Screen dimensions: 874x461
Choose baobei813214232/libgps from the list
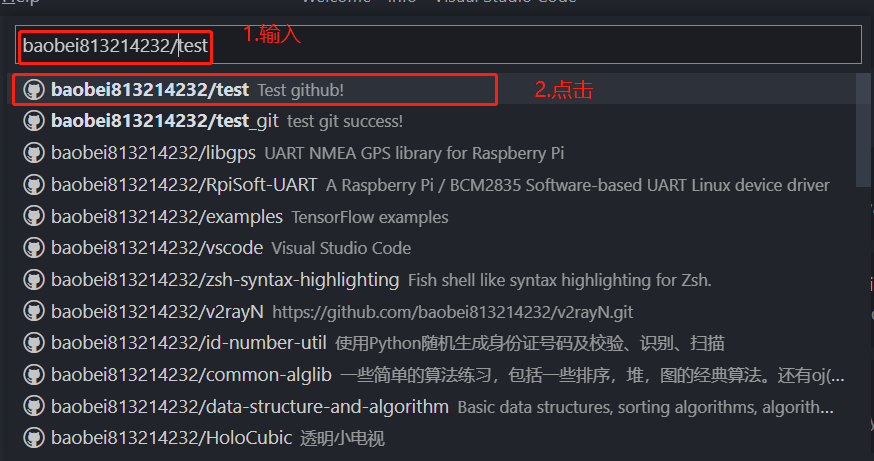tap(153, 153)
